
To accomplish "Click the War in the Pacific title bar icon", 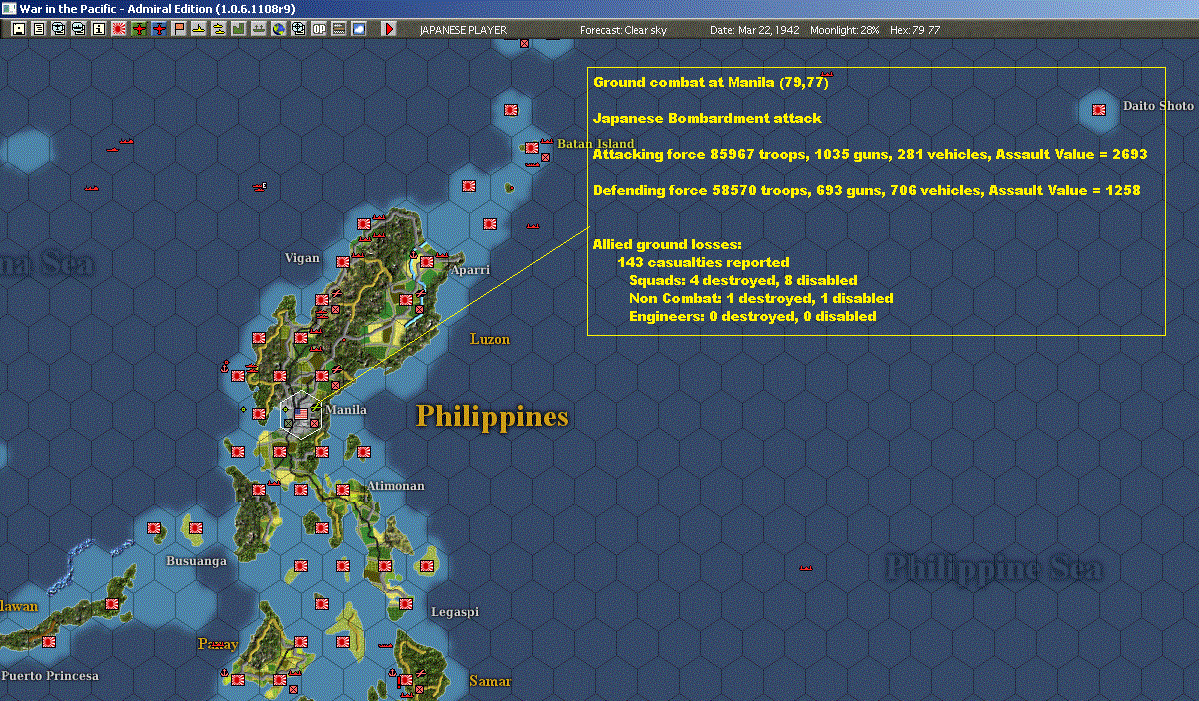I will pos(8,8).
